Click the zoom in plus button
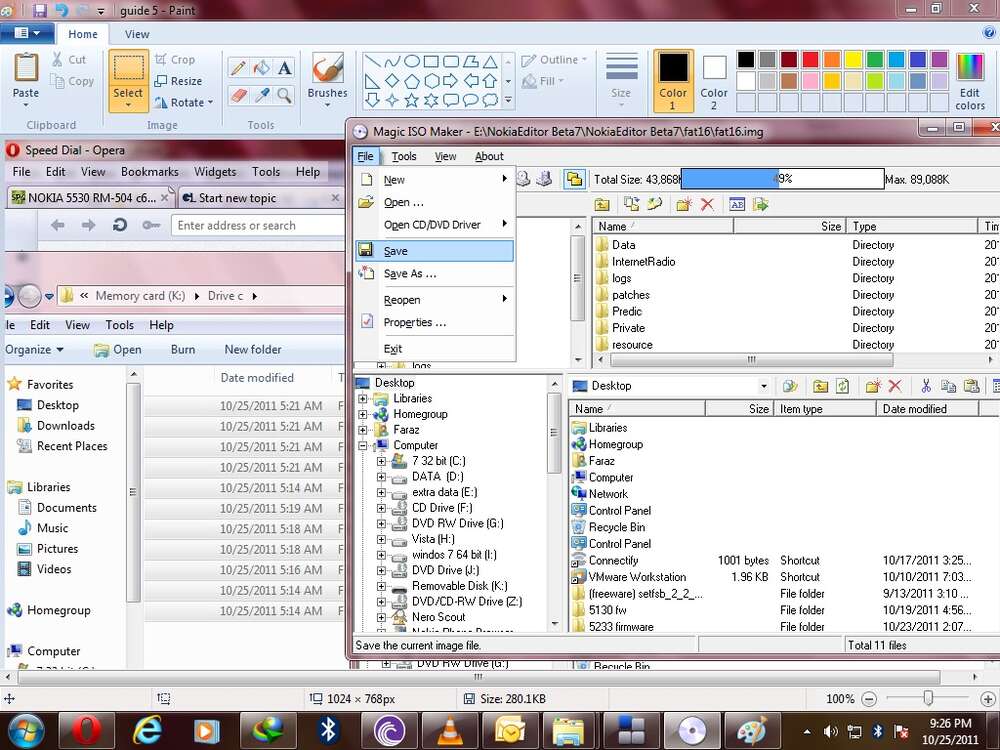The image size is (1000, 750). coord(988,699)
